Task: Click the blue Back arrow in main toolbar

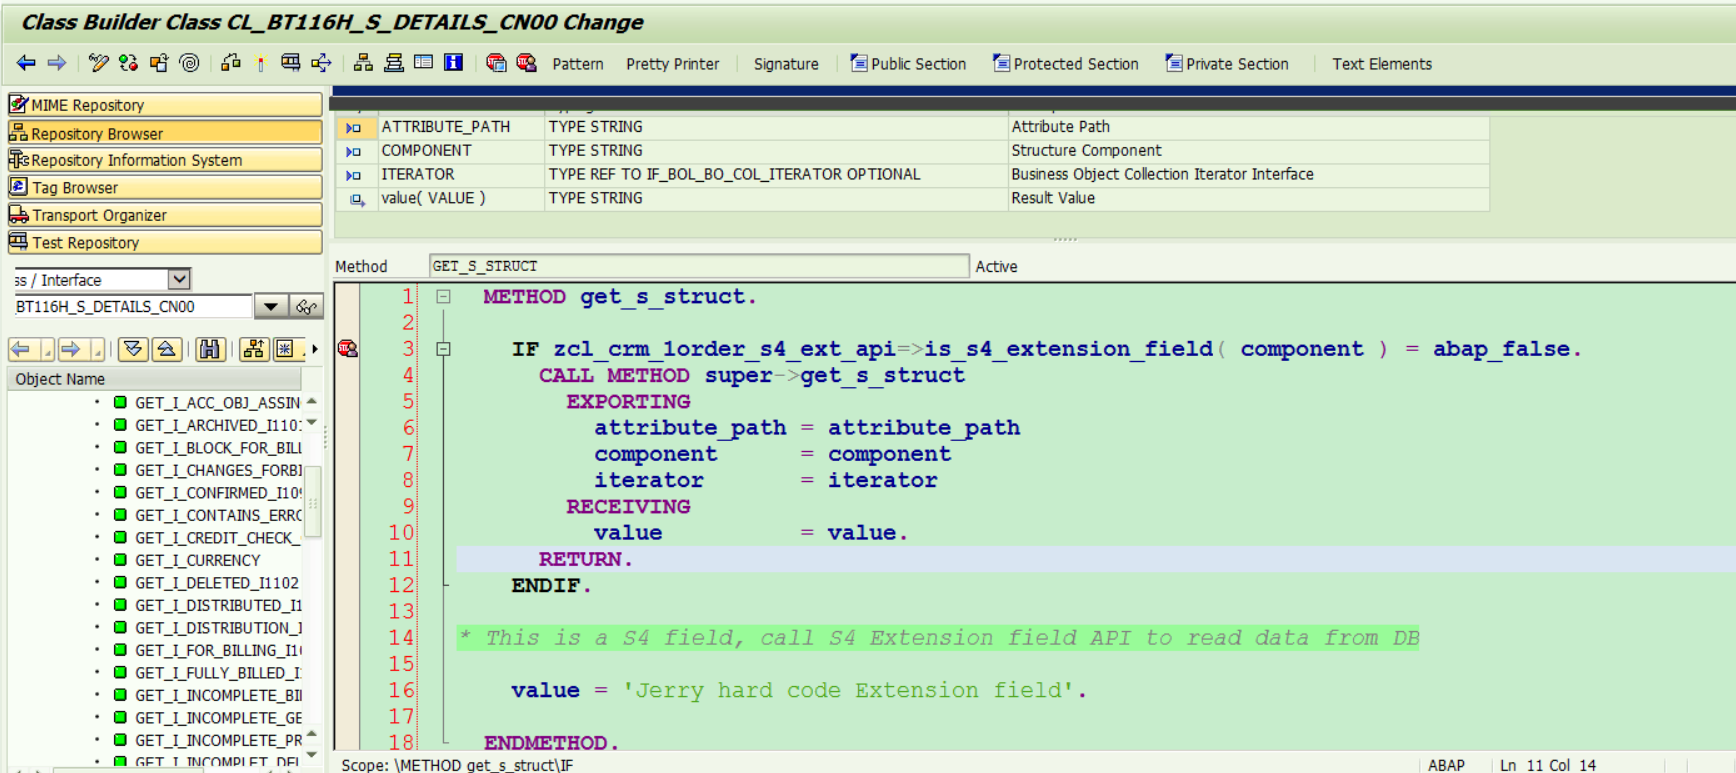Action: click(26, 63)
